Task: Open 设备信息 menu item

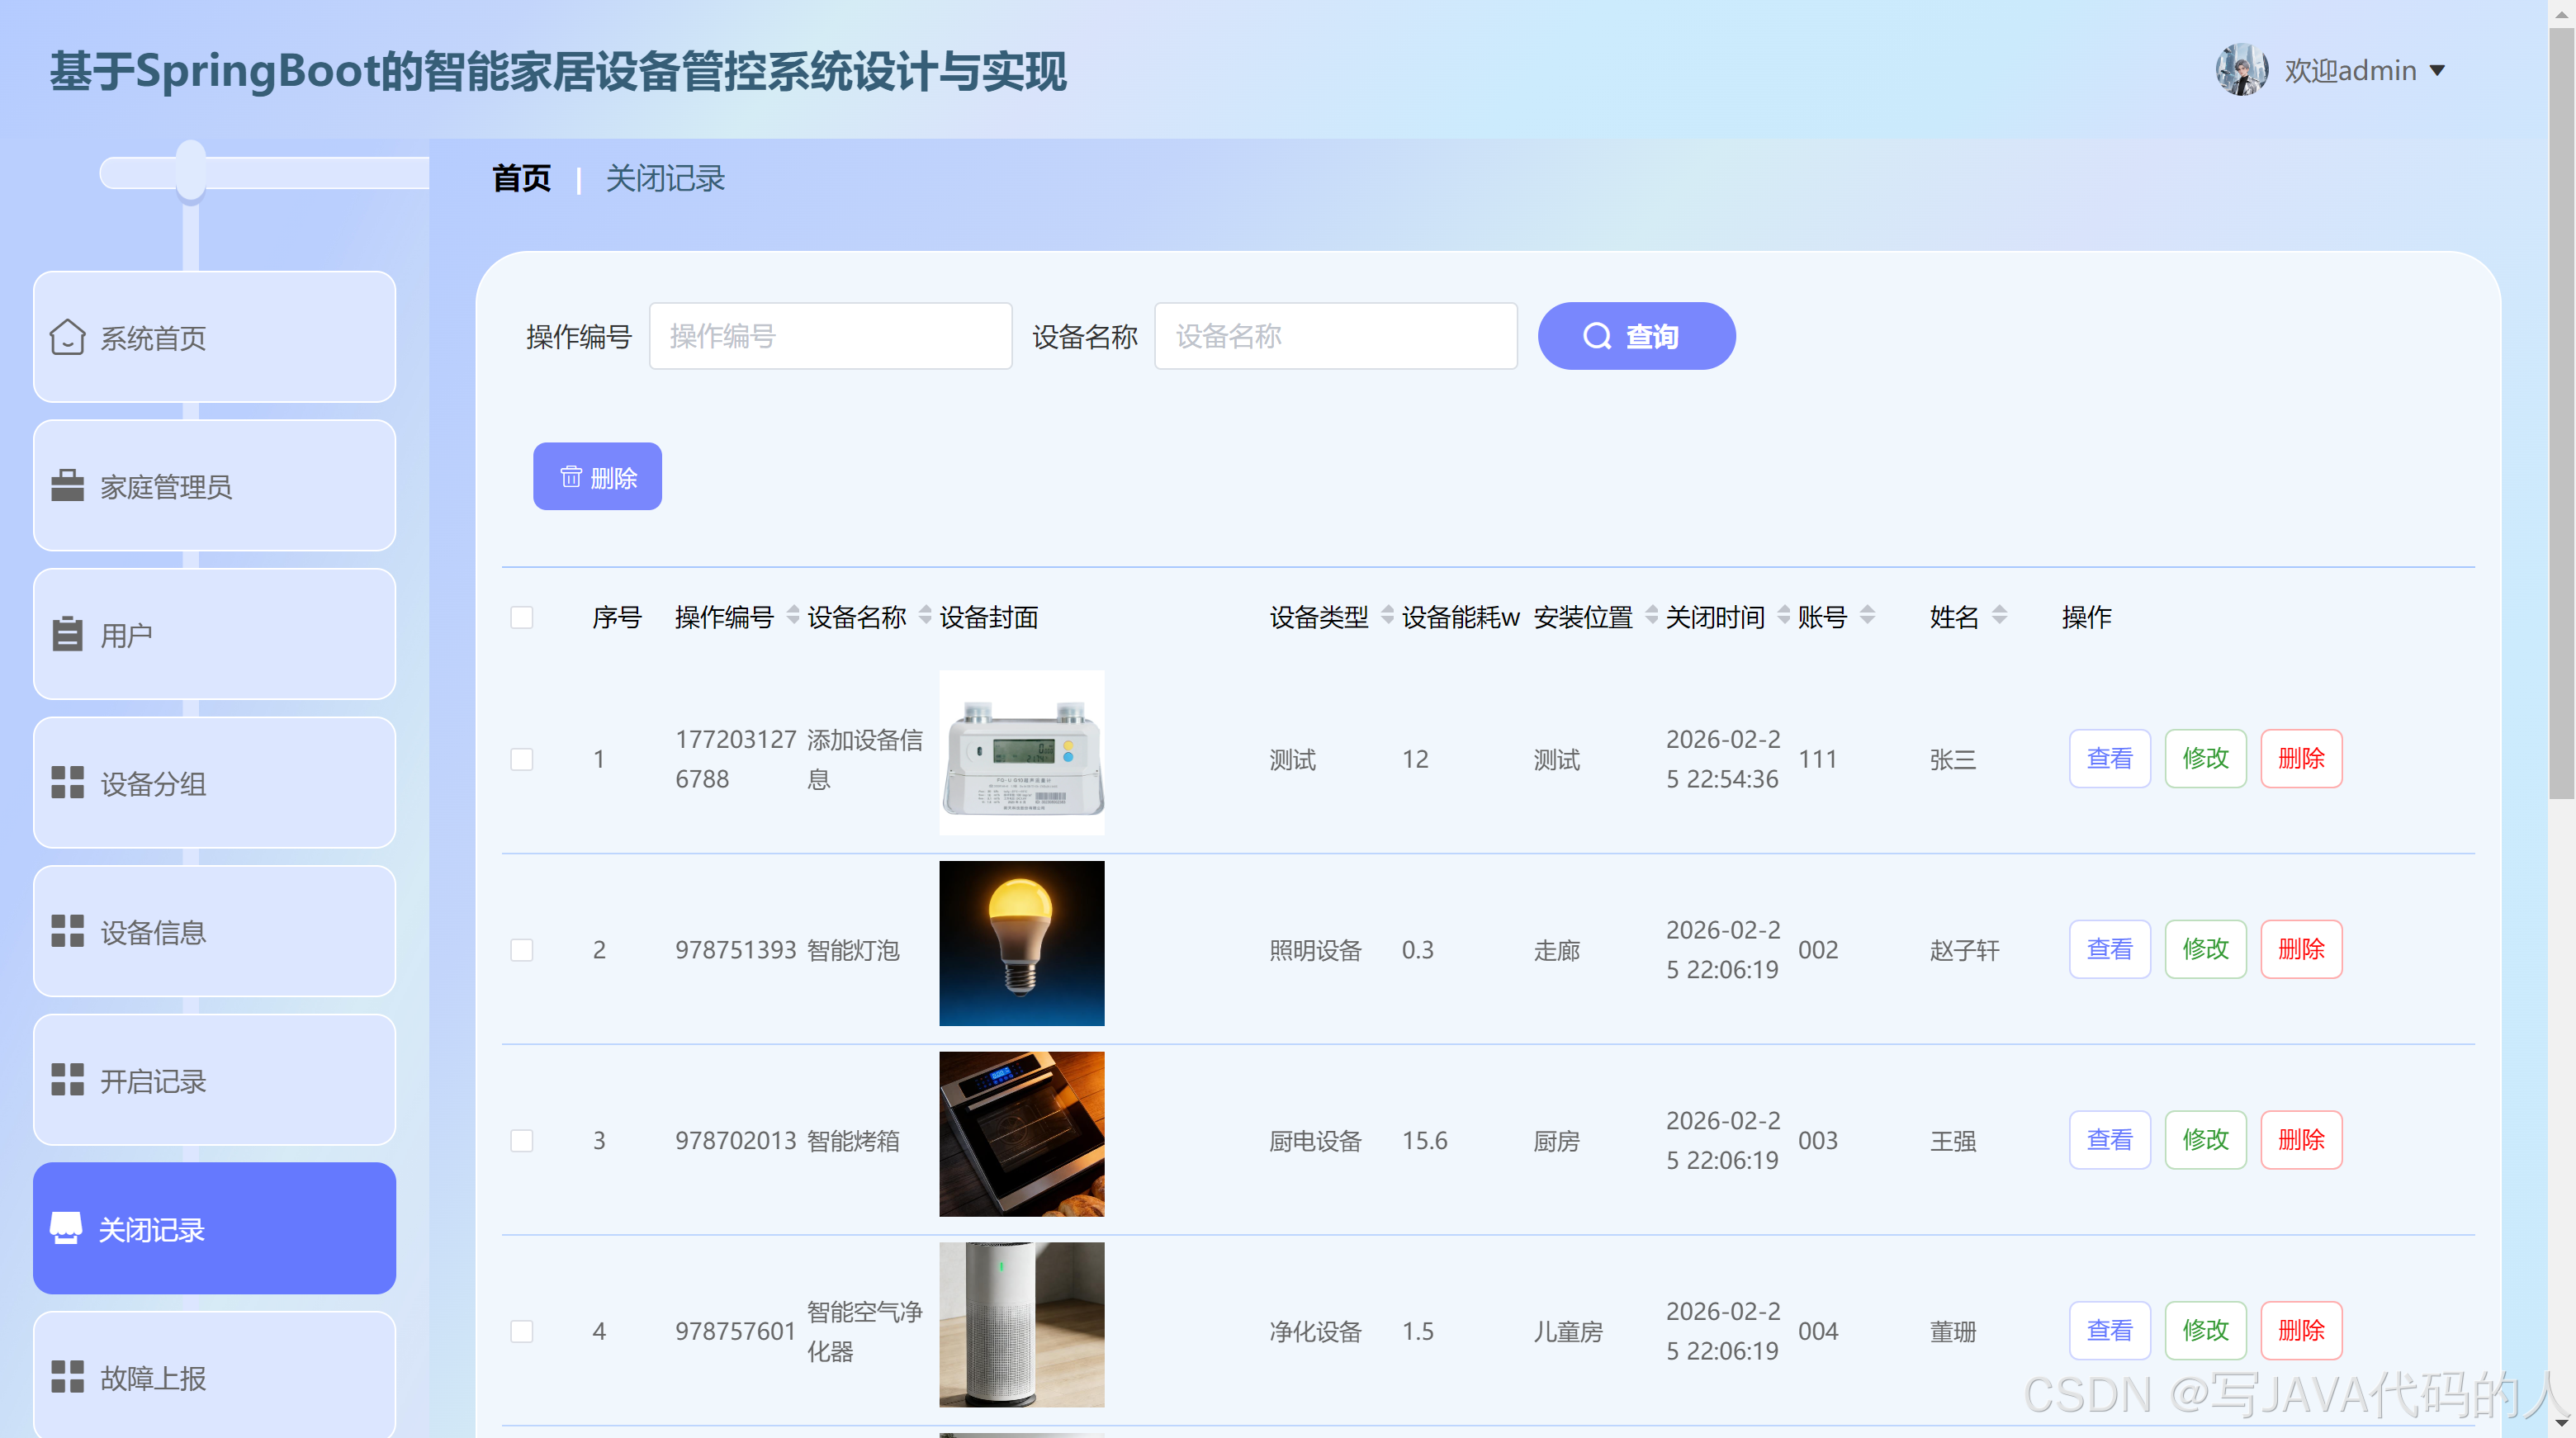Action: pos(214,931)
